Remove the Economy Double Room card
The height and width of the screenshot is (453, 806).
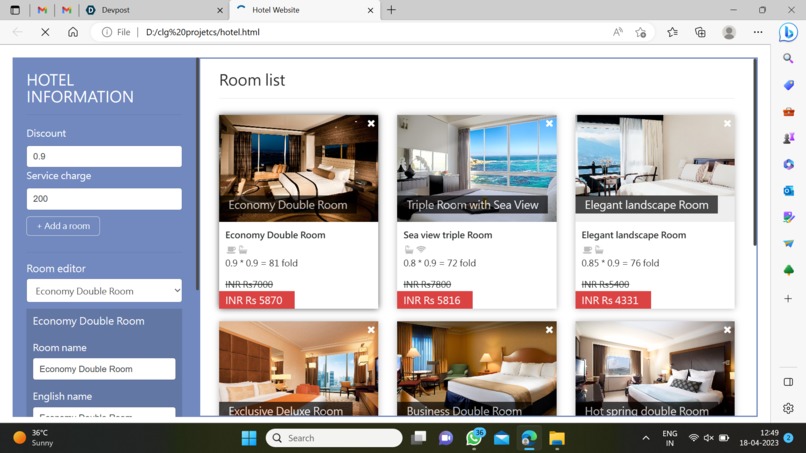tap(371, 123)
